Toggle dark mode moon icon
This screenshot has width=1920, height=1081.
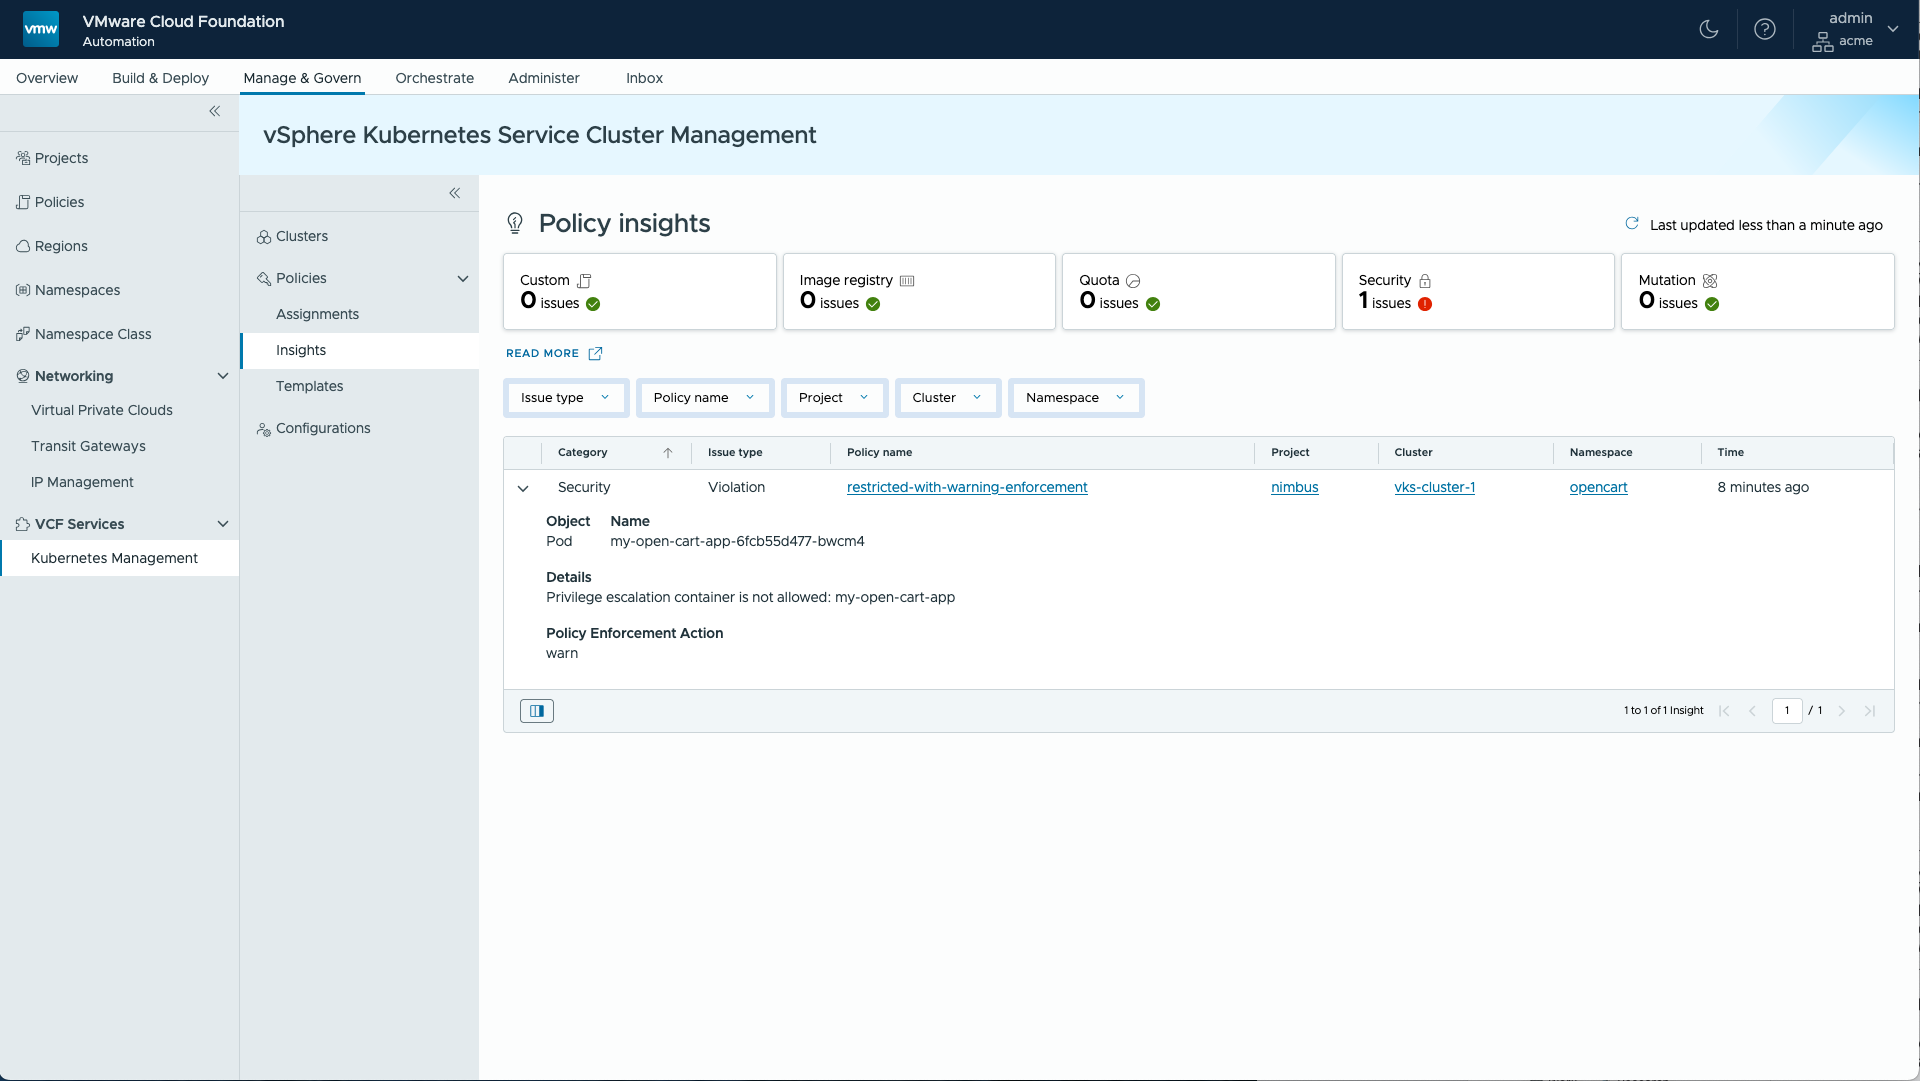point(1709,29)
